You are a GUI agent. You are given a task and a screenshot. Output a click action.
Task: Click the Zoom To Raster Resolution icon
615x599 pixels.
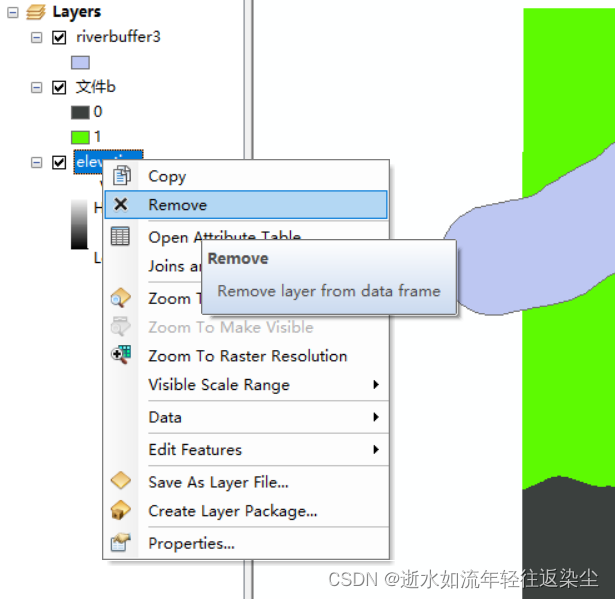121,355
